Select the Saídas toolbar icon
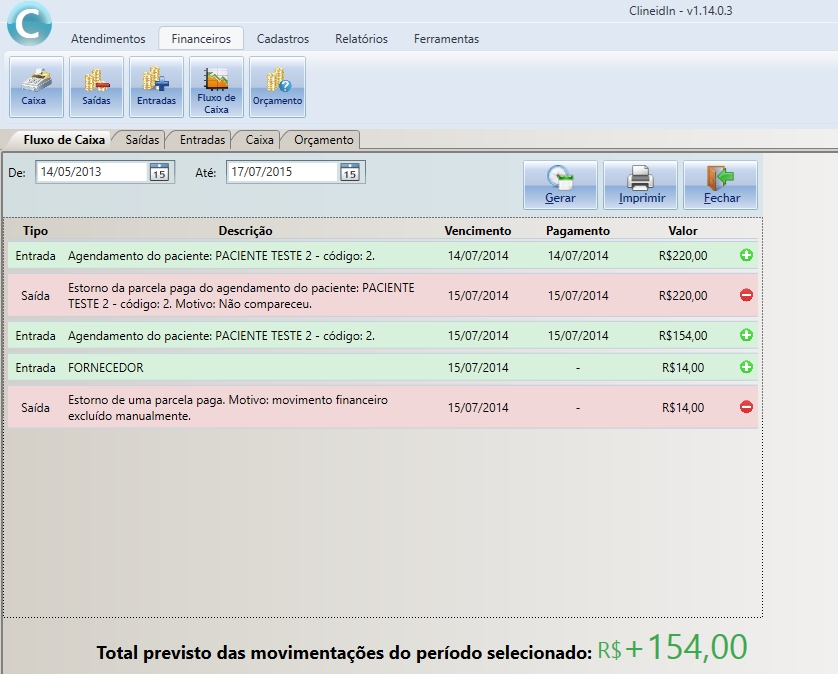The image size is (838, 674). tap(96, 87)
